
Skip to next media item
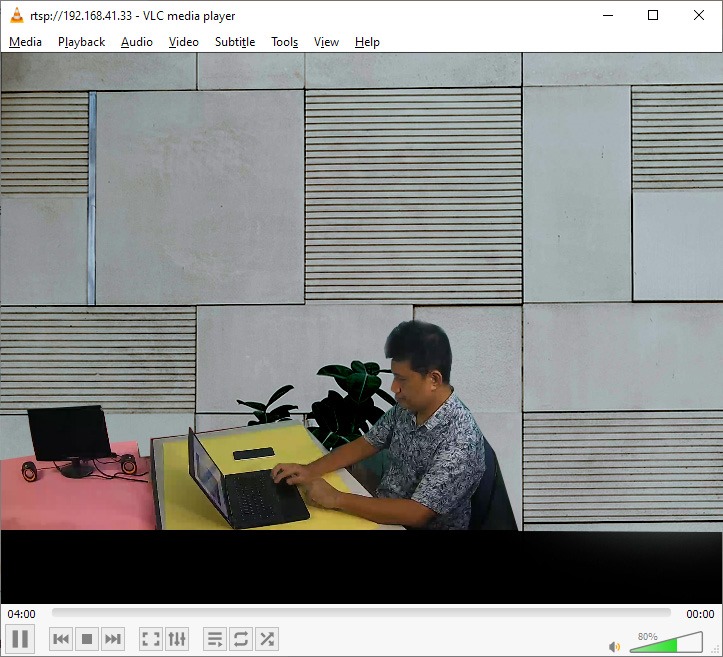pyautogui.click(x=113, y=639)
